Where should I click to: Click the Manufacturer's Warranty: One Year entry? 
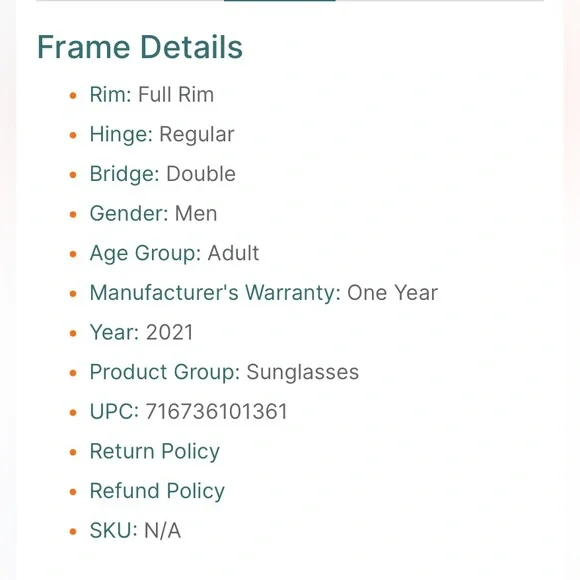264,293
